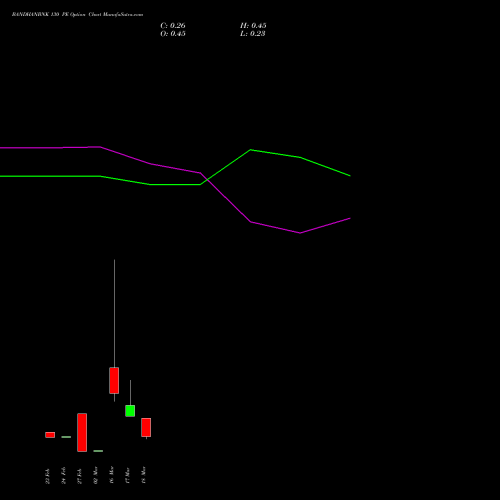The width and height of the screenshot is (500, 500).
Task: Click the '24 Feb' date axis label
Action: click(x=64, y=476)
